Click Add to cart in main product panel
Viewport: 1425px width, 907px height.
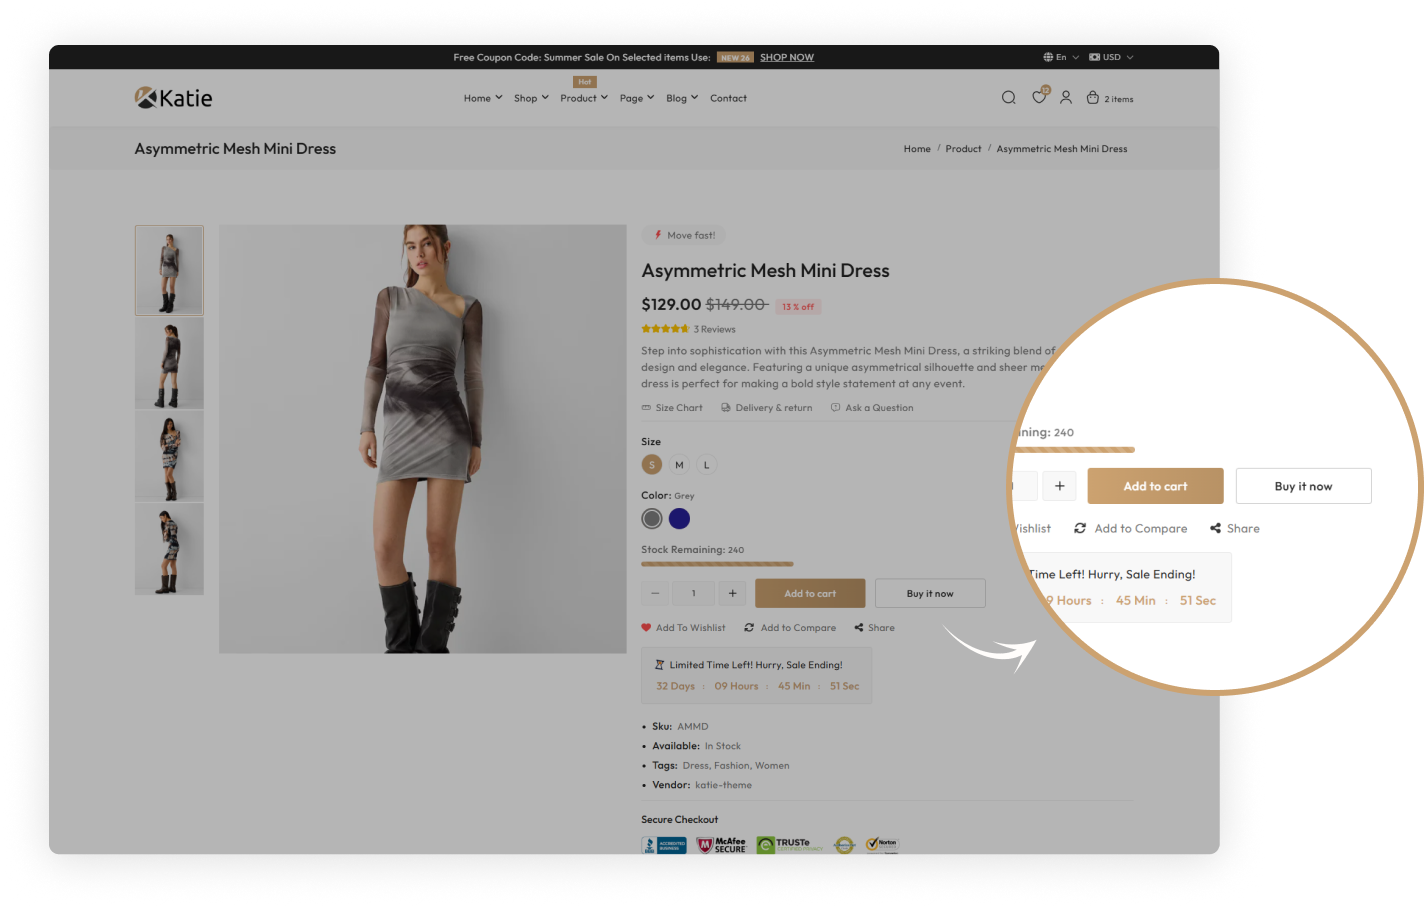(x=810, y=594)
